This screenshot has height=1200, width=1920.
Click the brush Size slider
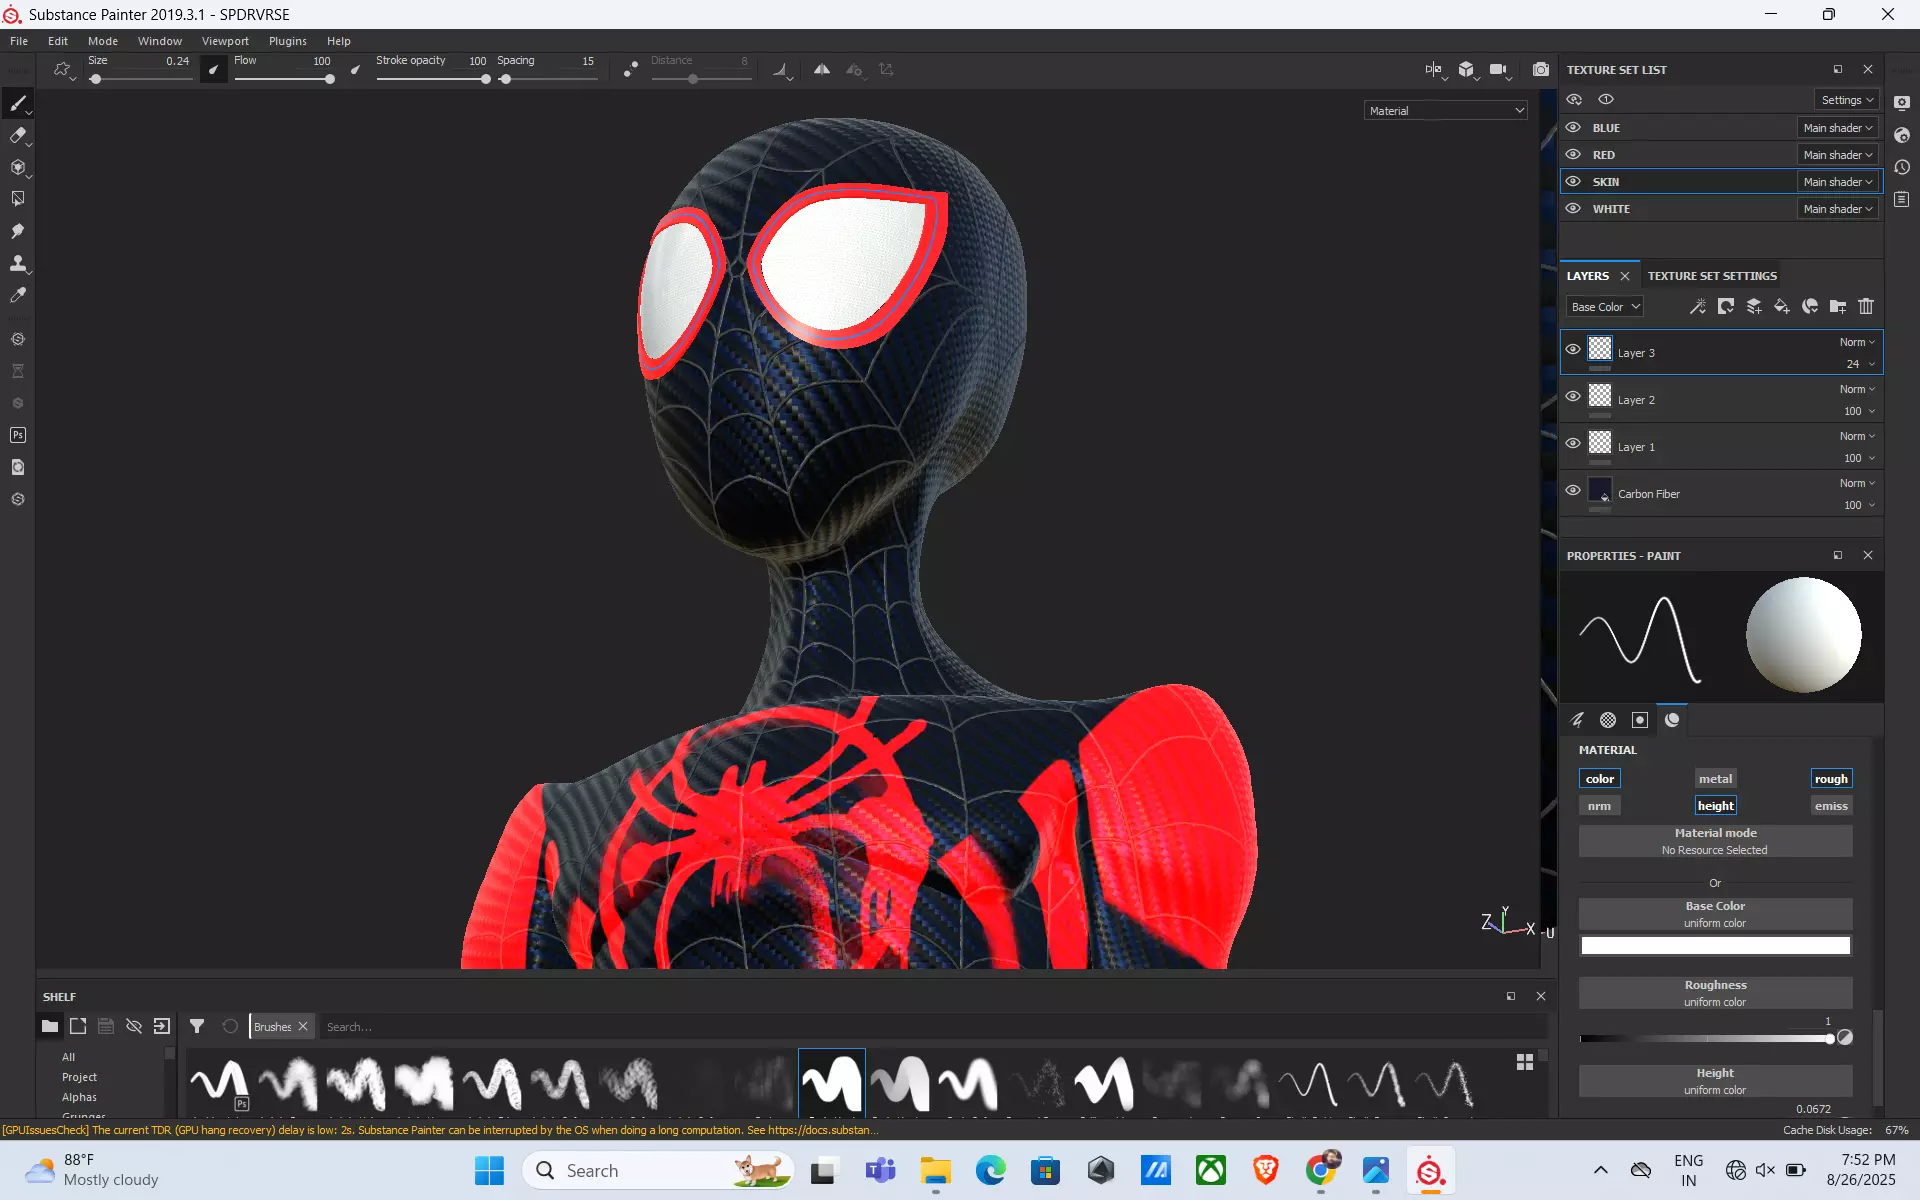point(140,79)
